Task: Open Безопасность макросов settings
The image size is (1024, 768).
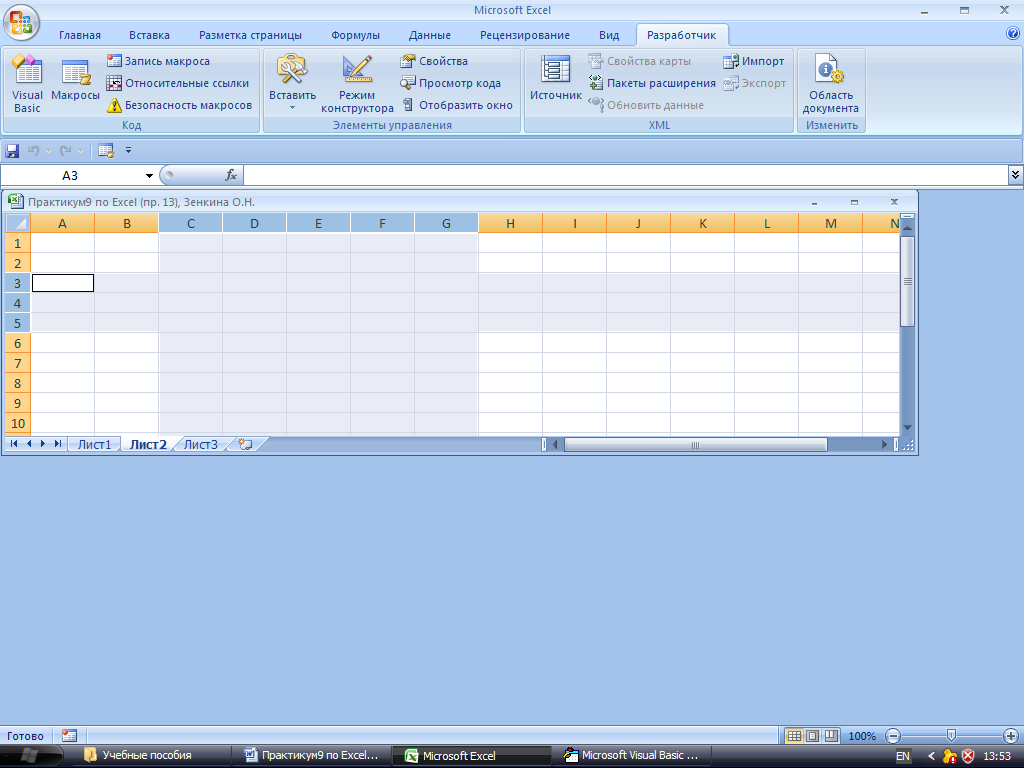Action: coord(180,105)
